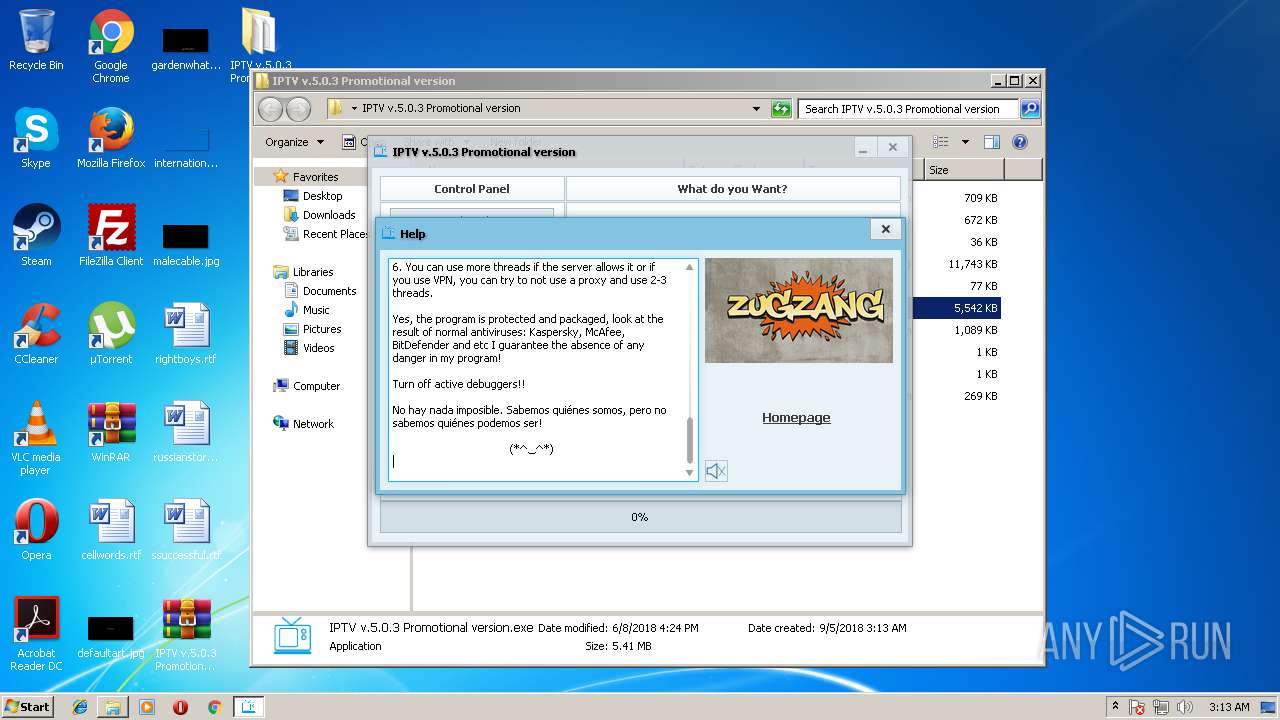
Task: Select russianstor rtf desktop file
Action: click(x=186, y=432)
